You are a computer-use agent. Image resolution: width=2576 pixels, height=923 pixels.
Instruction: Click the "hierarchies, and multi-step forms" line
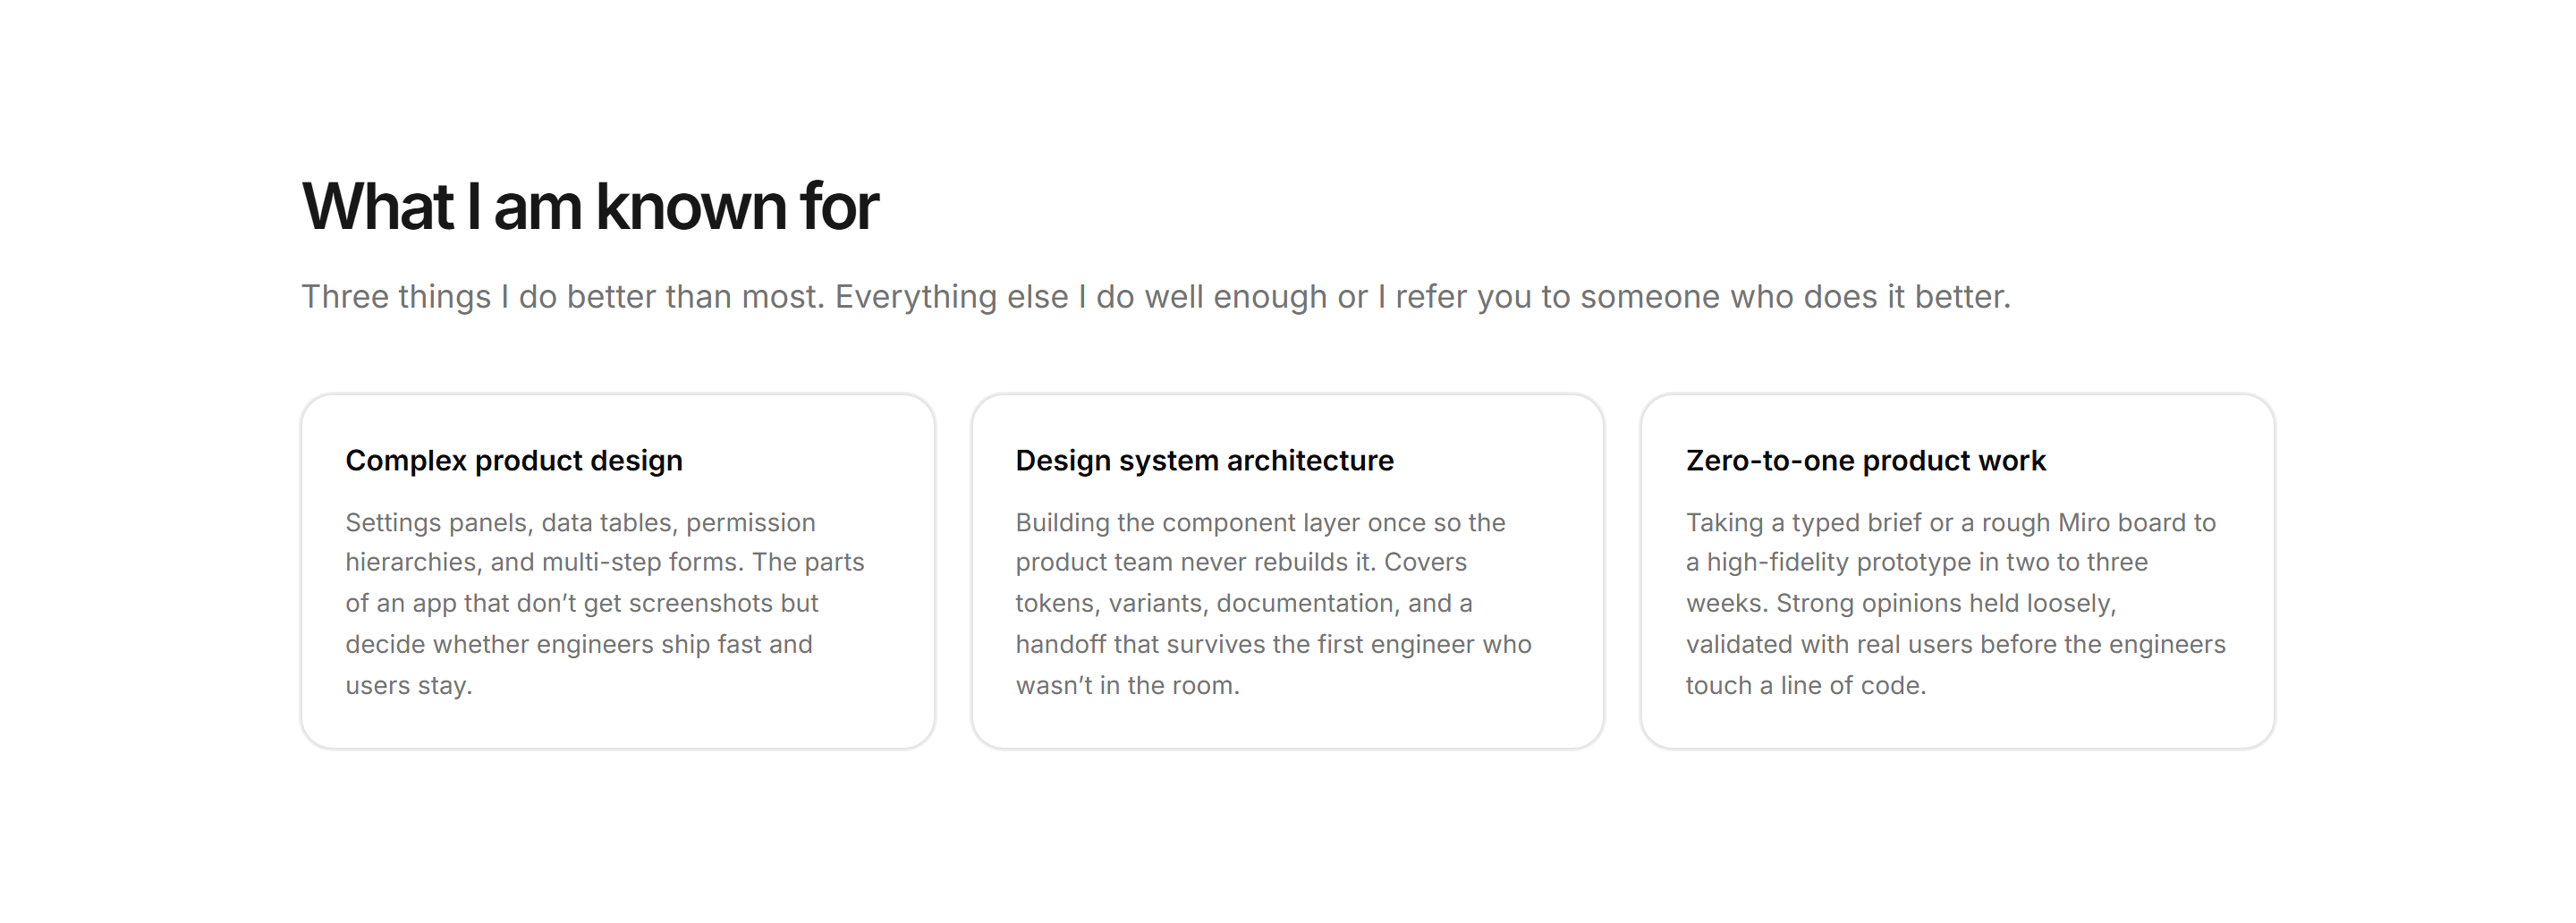click(605, 563)
